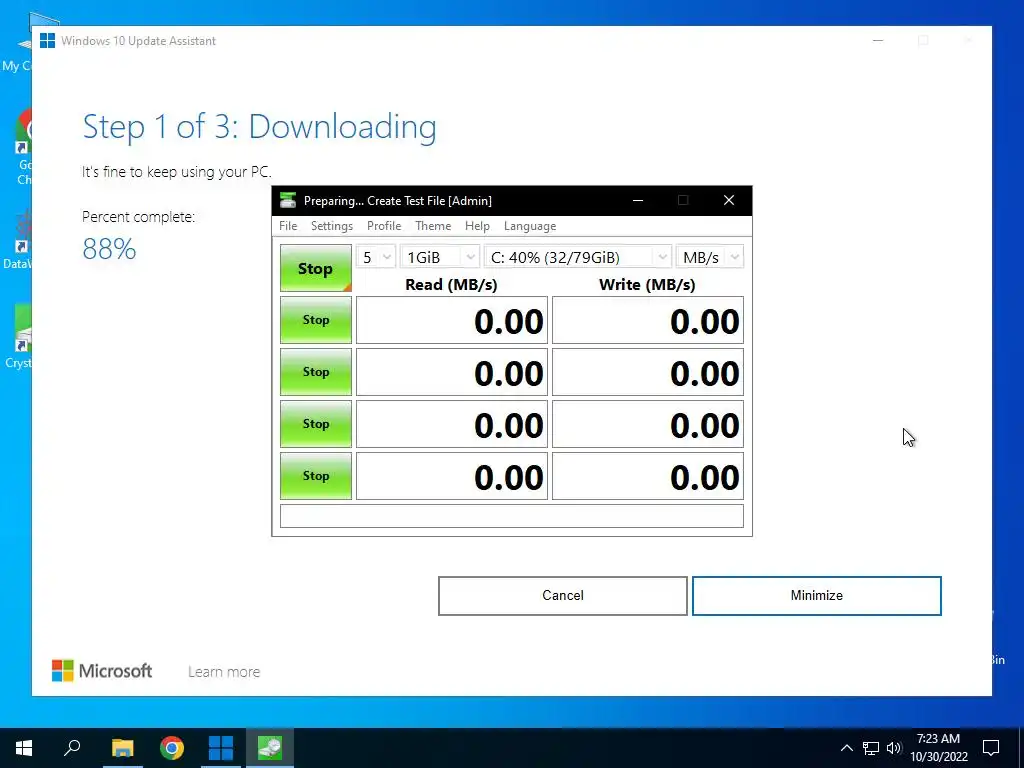
Task: Click the first row Write value 0.00
Action: coord(648,320)
